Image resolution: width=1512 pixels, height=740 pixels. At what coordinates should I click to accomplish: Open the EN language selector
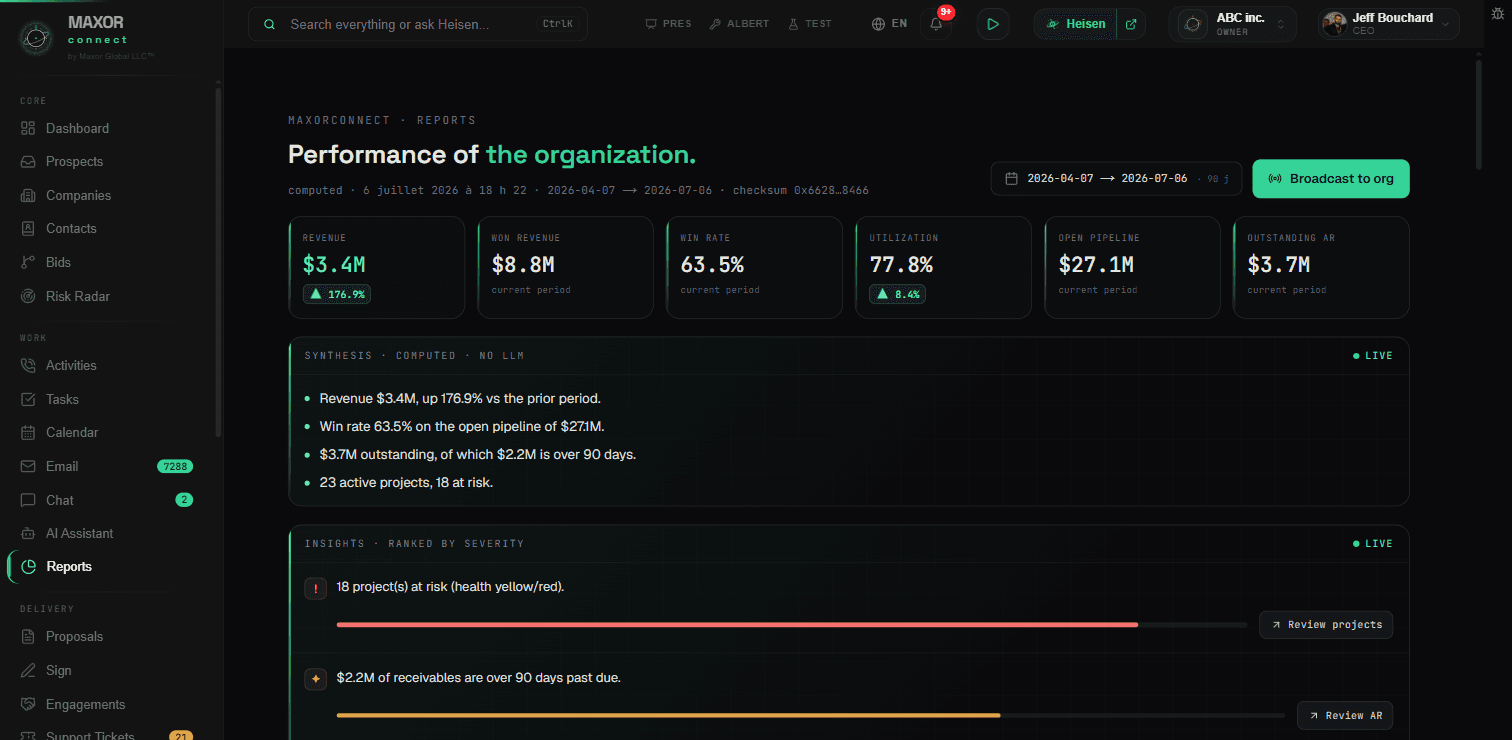(x=890, y=23)
